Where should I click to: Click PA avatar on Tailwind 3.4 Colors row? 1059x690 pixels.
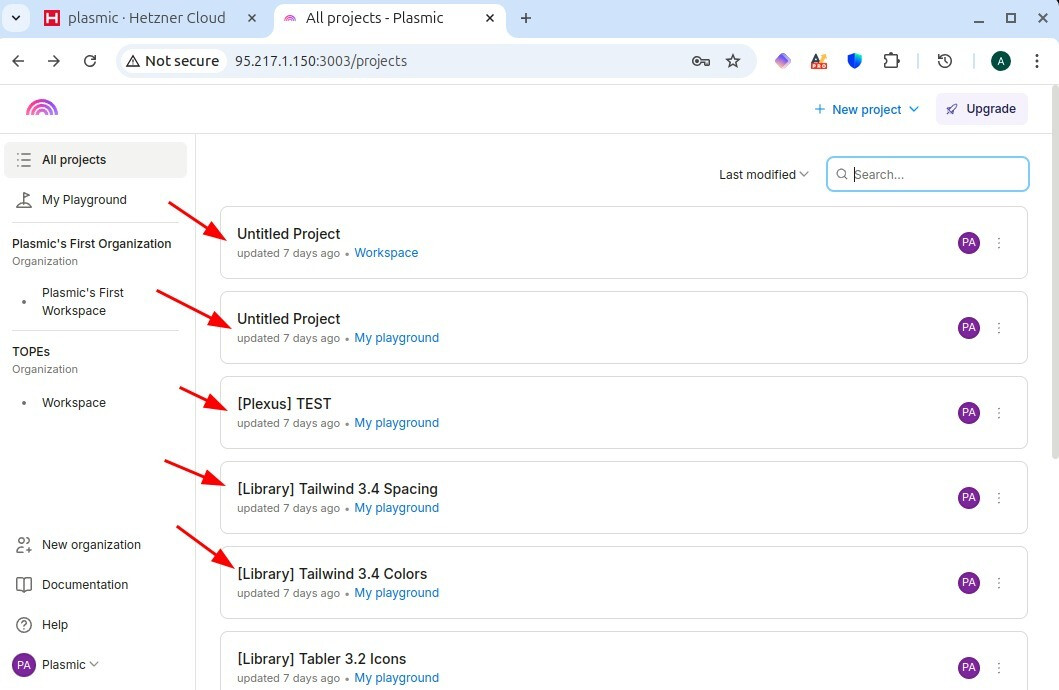click(968, 583)
